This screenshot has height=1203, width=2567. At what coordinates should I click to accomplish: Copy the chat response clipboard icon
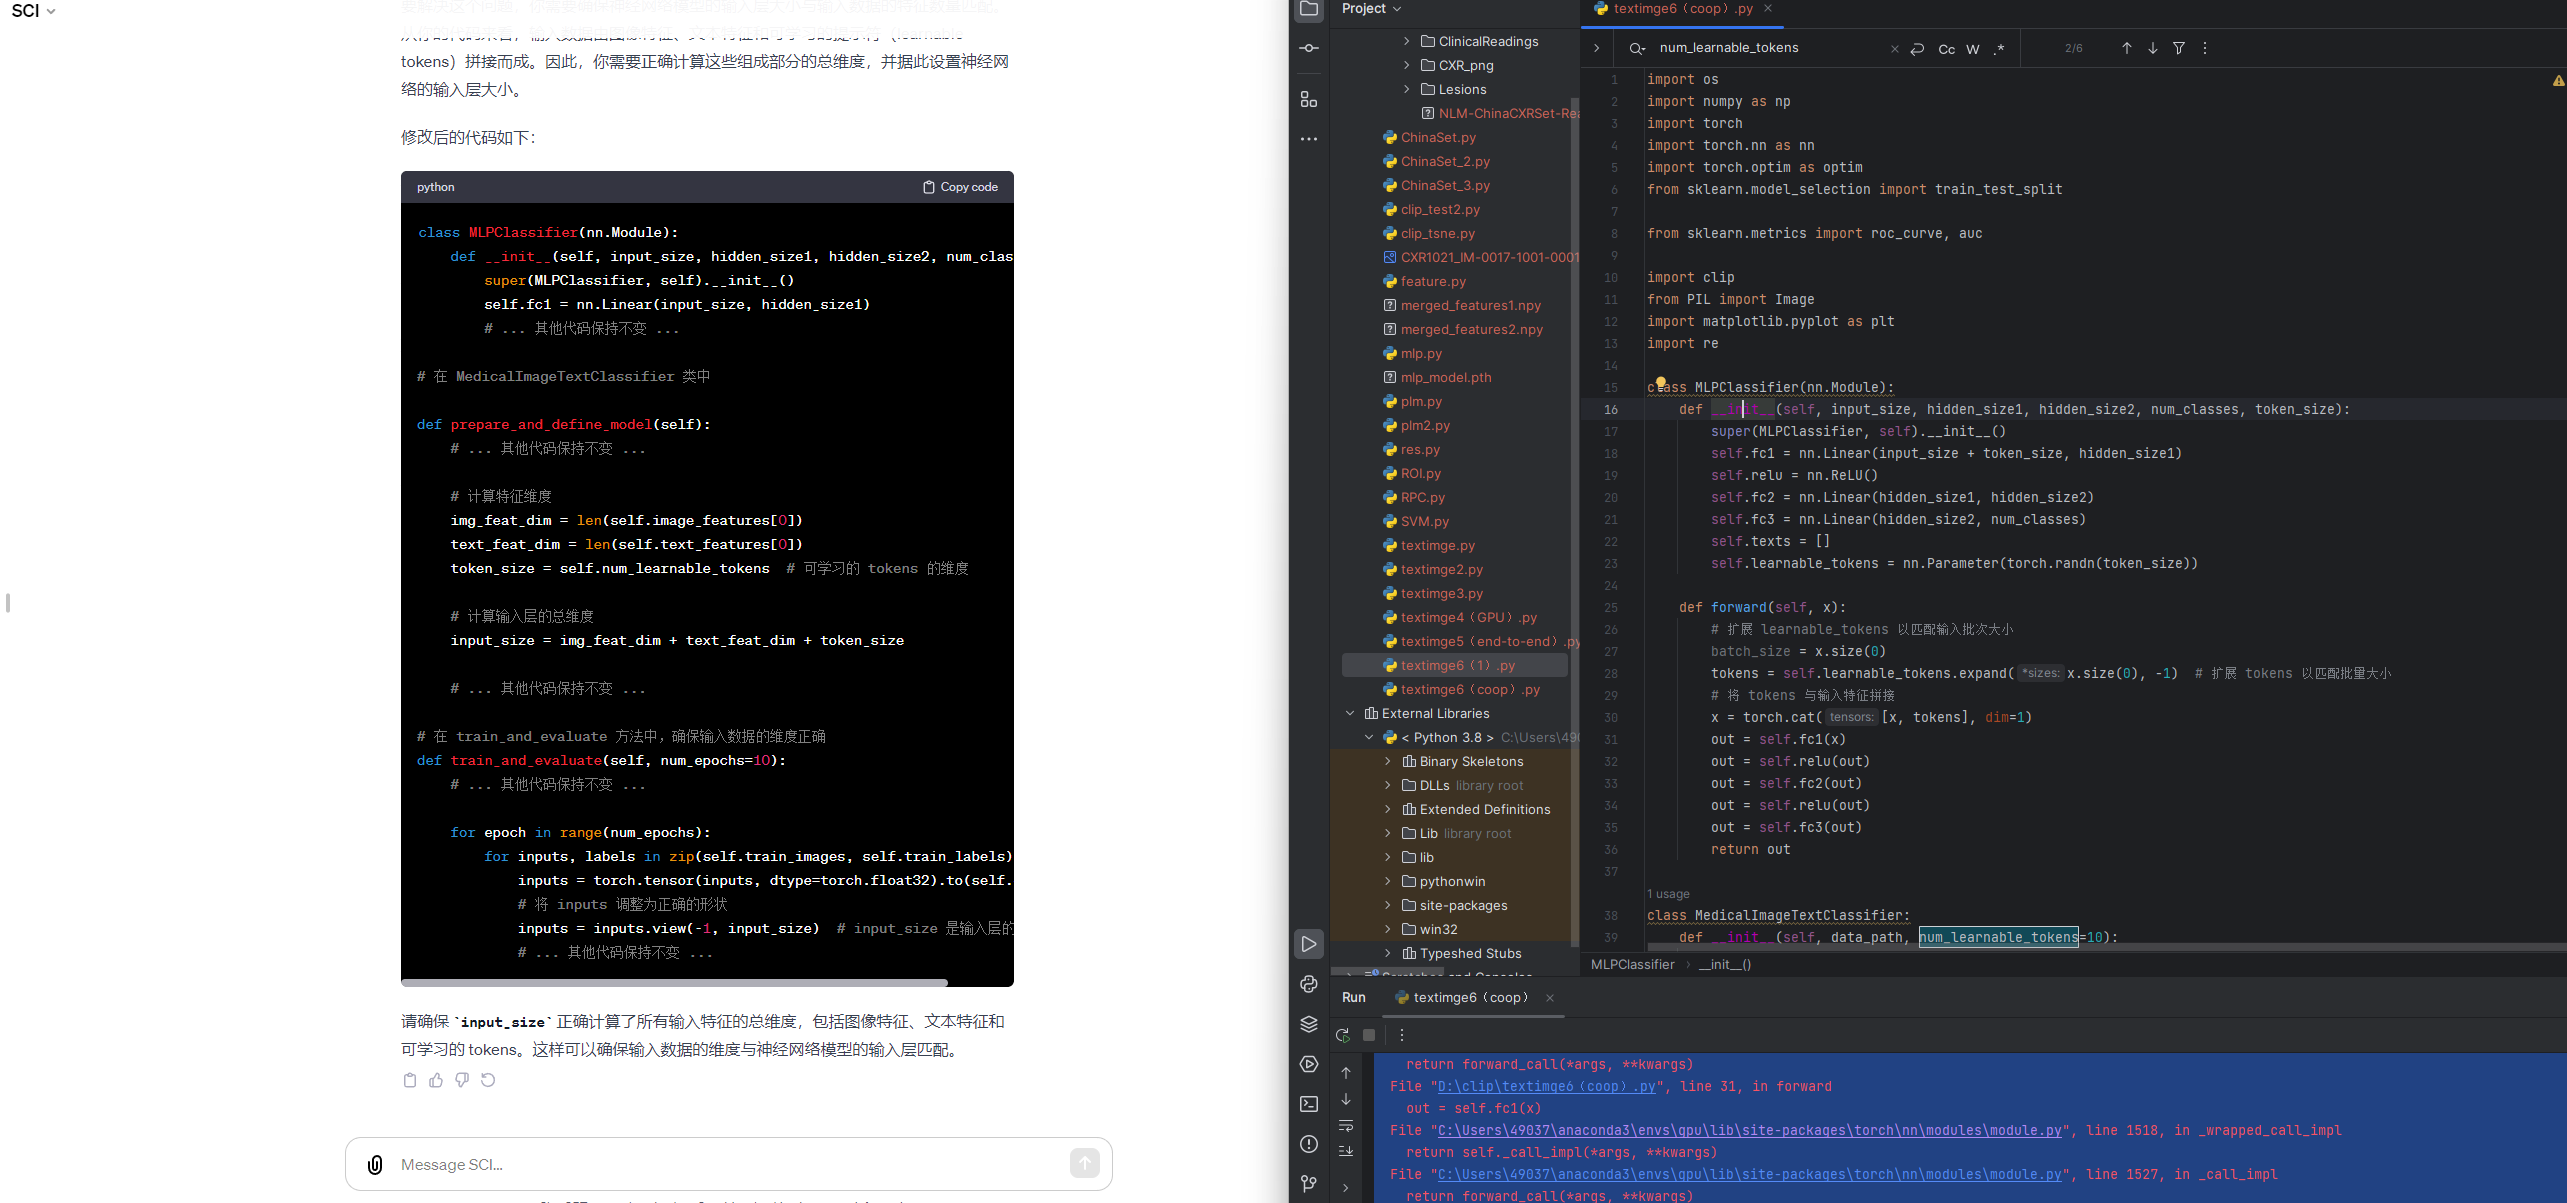pyautogui.click(x=409, y=1080)
